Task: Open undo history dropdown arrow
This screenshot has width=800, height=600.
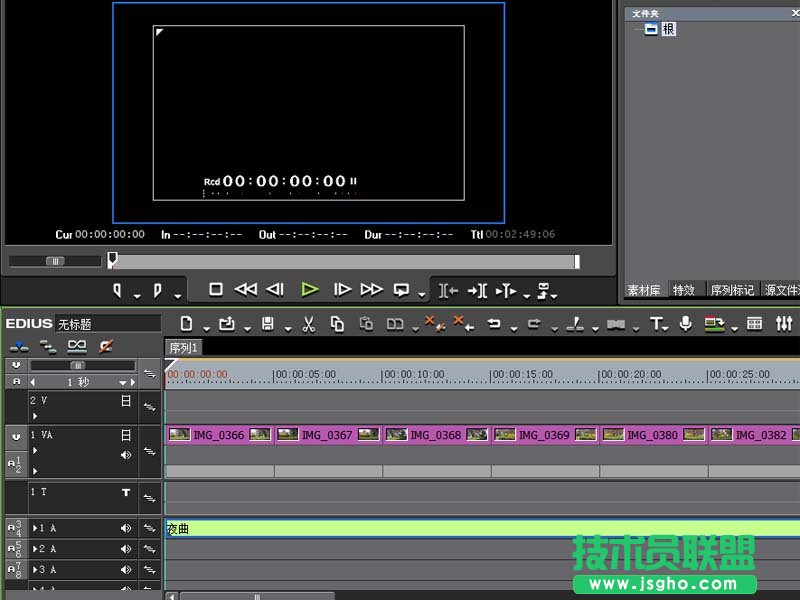Action: (514, 329)
